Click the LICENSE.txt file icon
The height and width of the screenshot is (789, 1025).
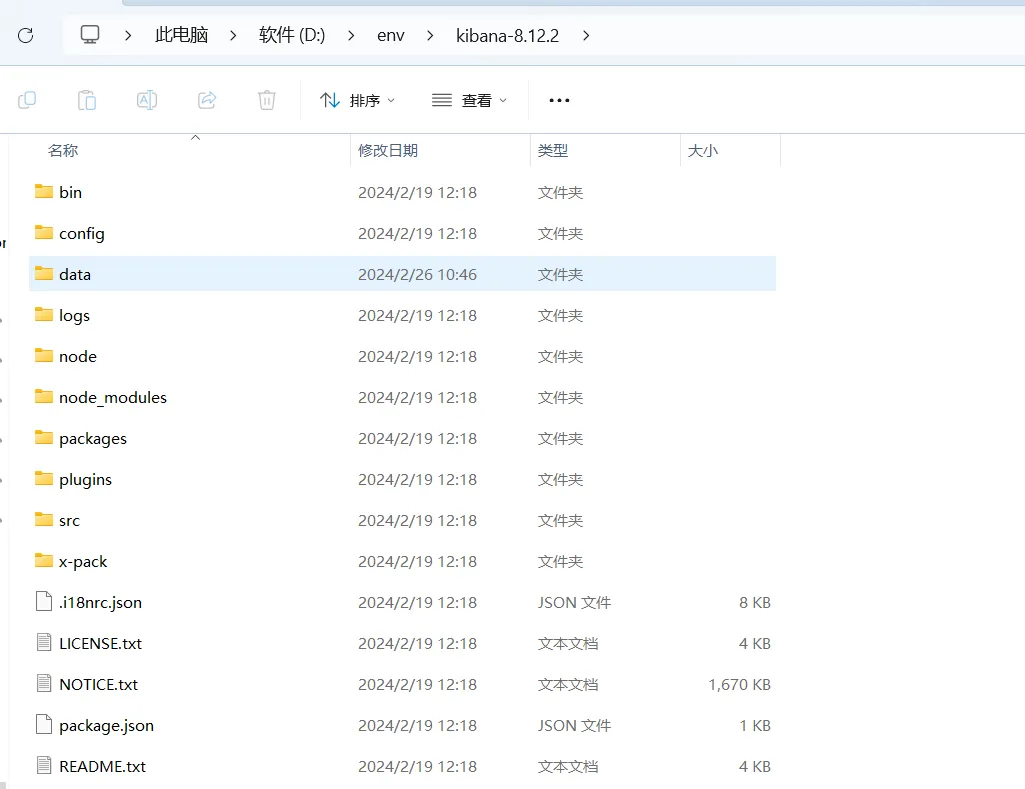click(44, 643)
